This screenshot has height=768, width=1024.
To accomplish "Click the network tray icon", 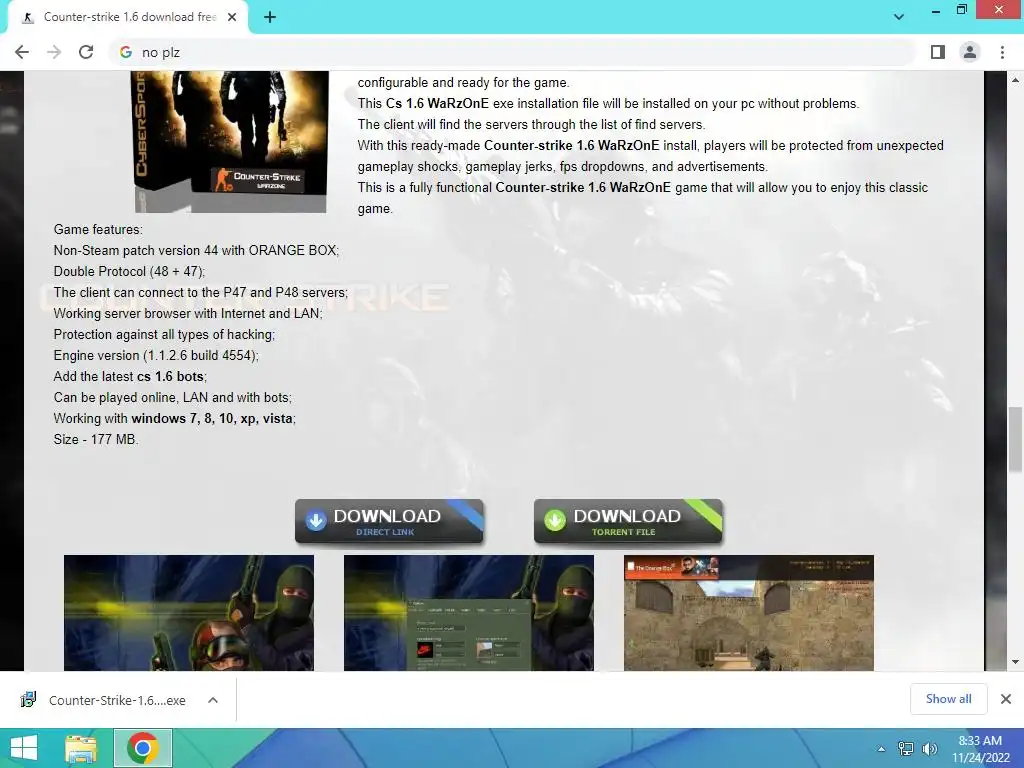I will (906, 749).
